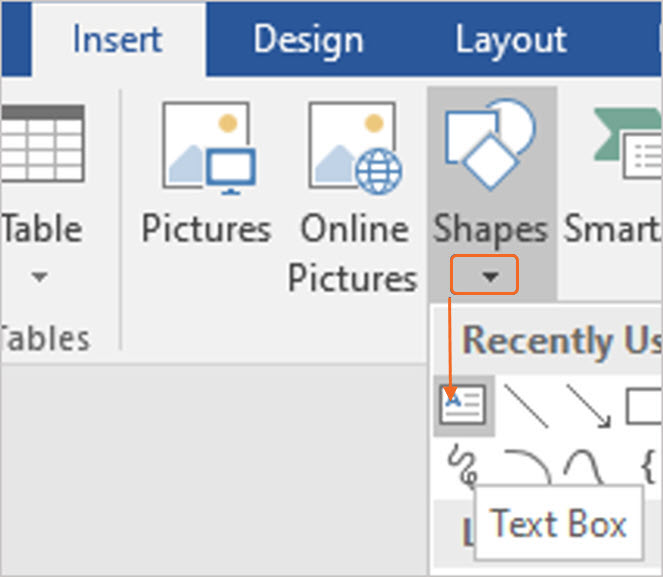This screenshot has width=663, height=577.
Task: Select the Arc shape
Action: 528,467
